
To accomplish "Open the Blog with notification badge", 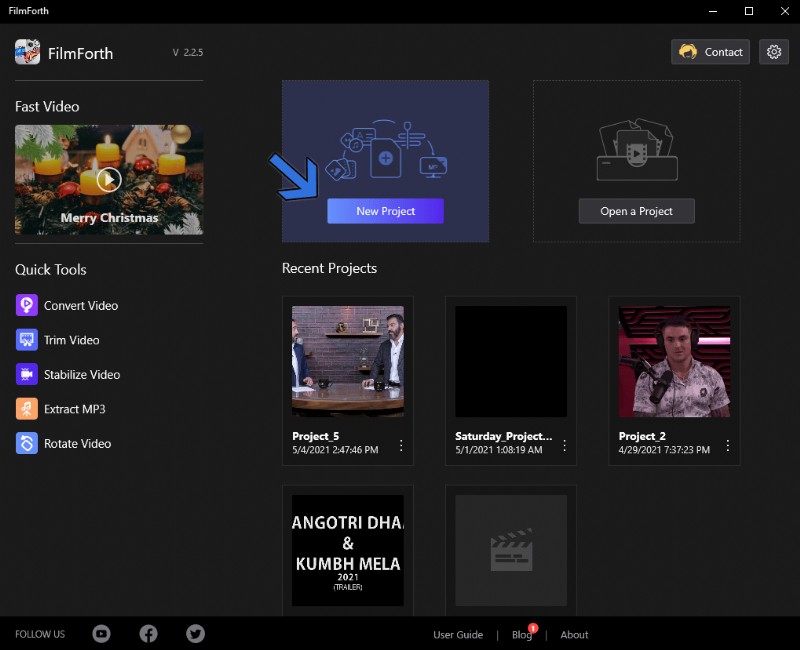I will (521, 634).
